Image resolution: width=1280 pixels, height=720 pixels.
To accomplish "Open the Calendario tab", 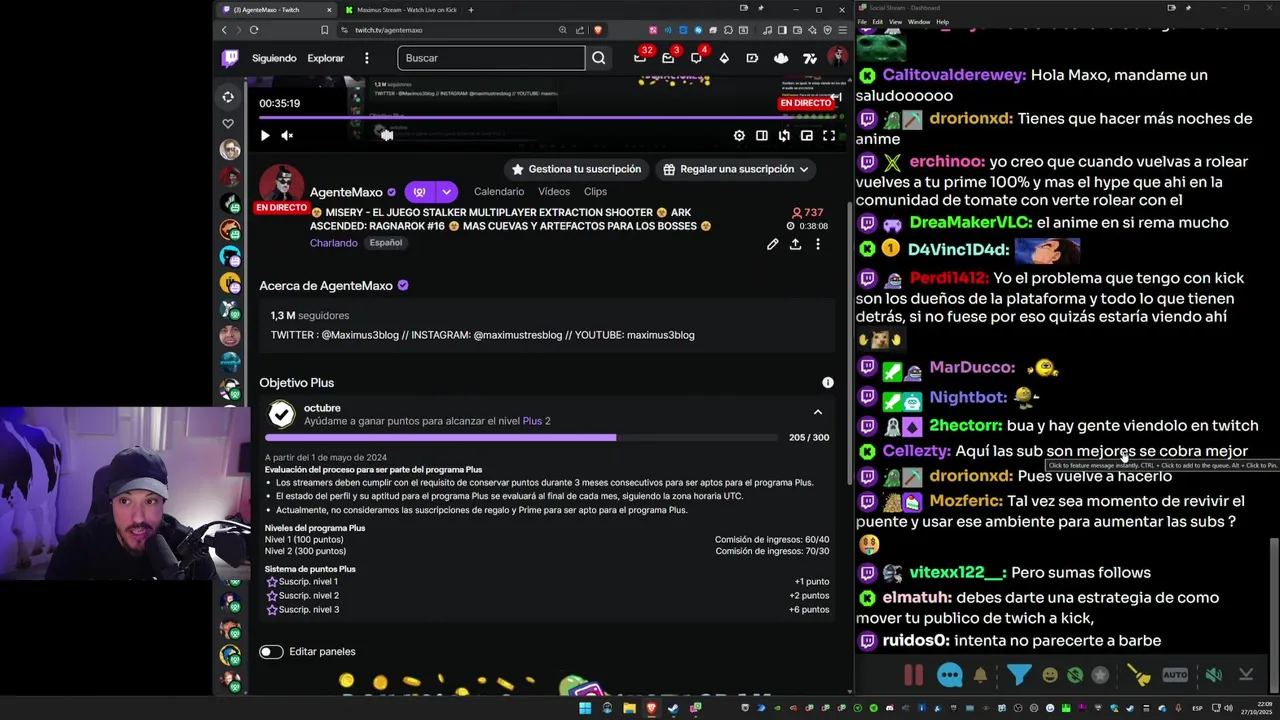I will click(499, 191).
